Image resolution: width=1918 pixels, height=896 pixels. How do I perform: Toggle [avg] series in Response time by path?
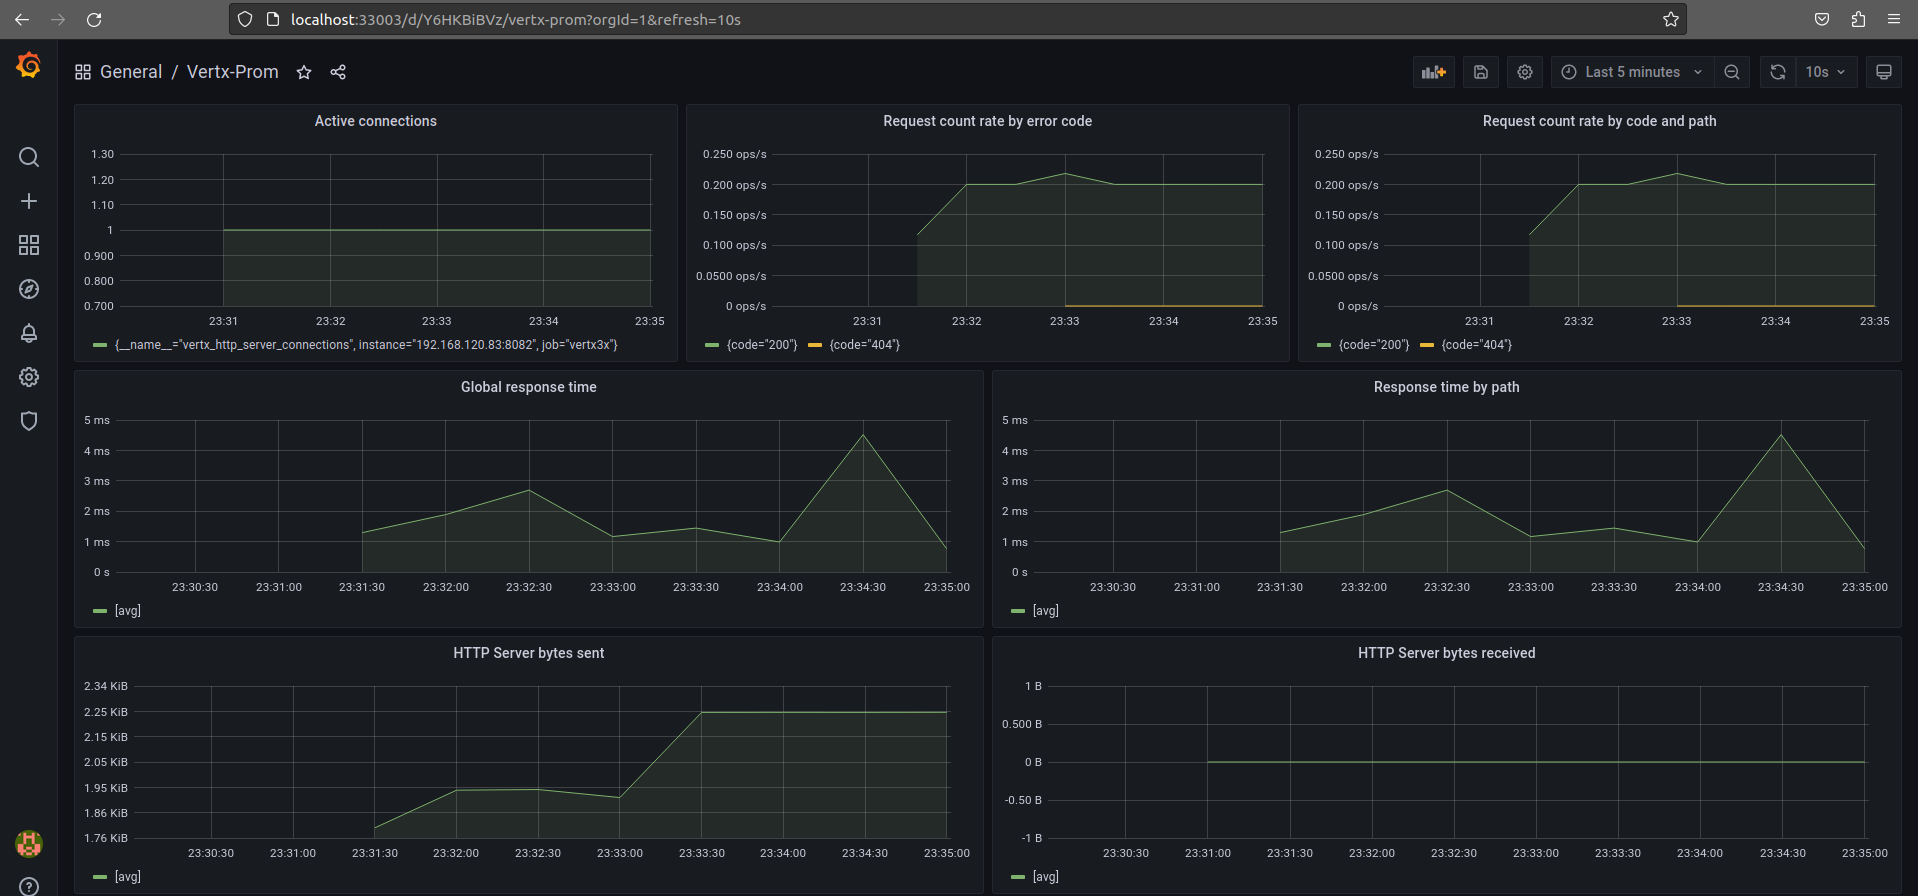click(1045, 611)
